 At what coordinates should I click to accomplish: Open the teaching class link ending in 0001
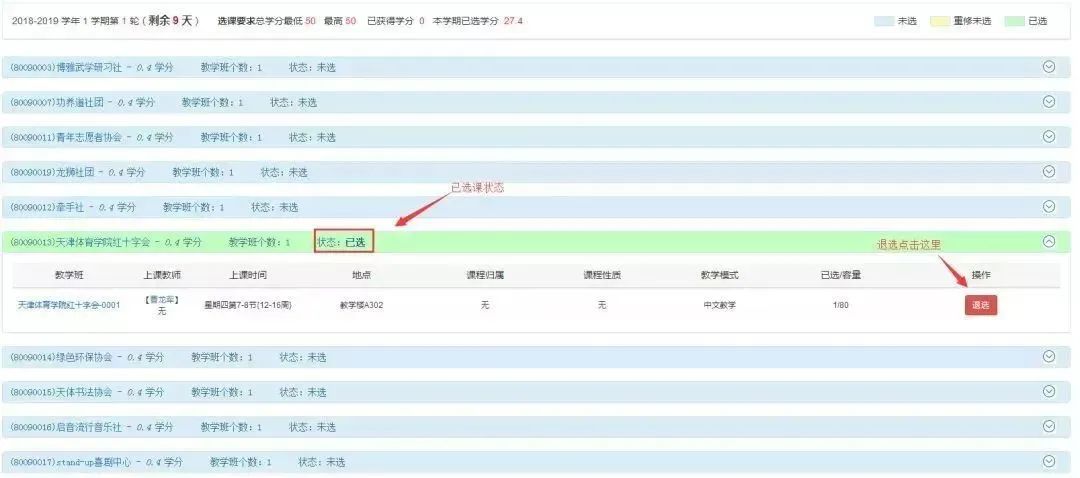[x=69, y=305]
